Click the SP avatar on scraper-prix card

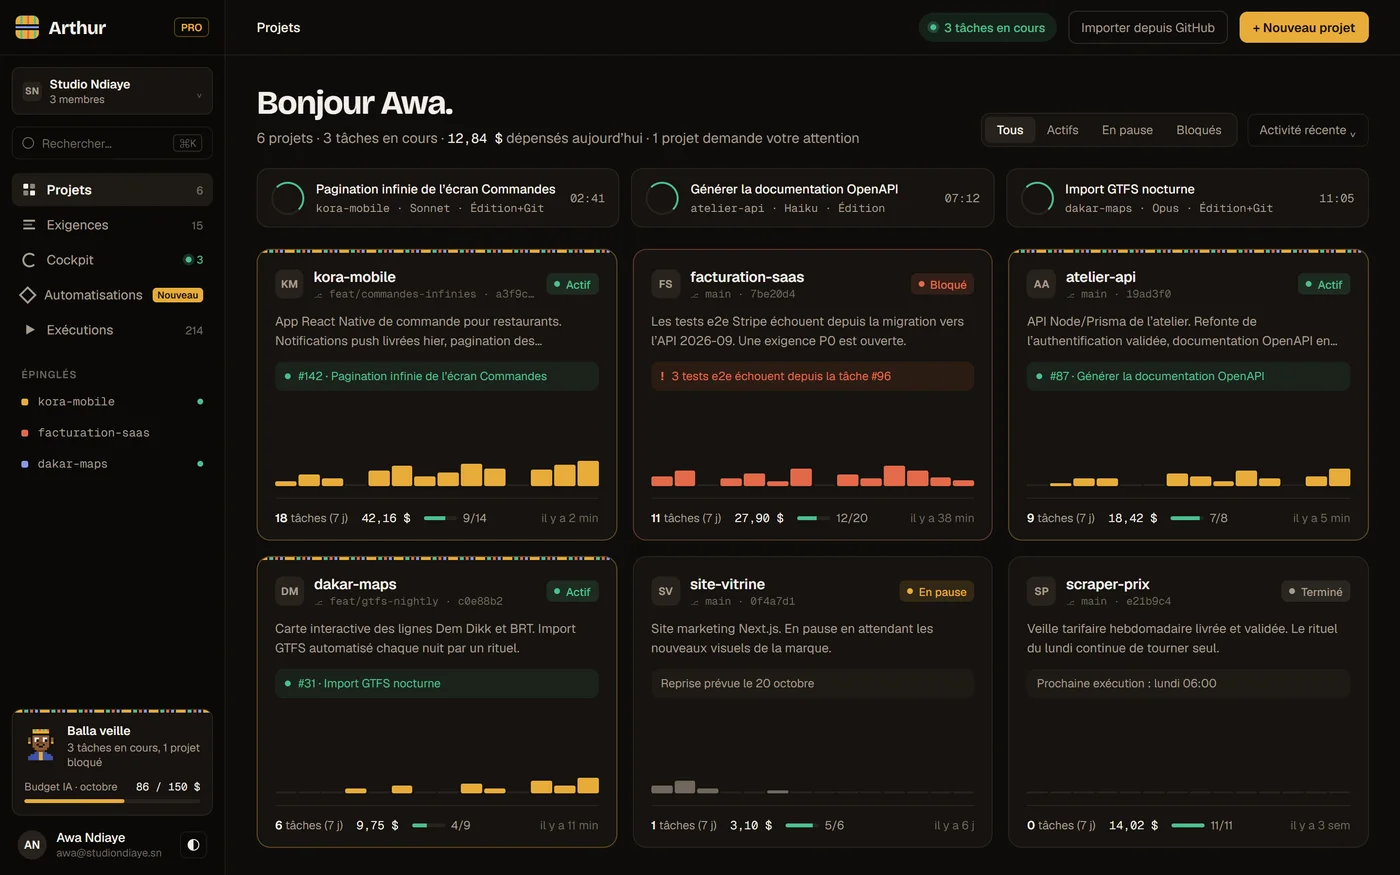[x=1041, y=591]
